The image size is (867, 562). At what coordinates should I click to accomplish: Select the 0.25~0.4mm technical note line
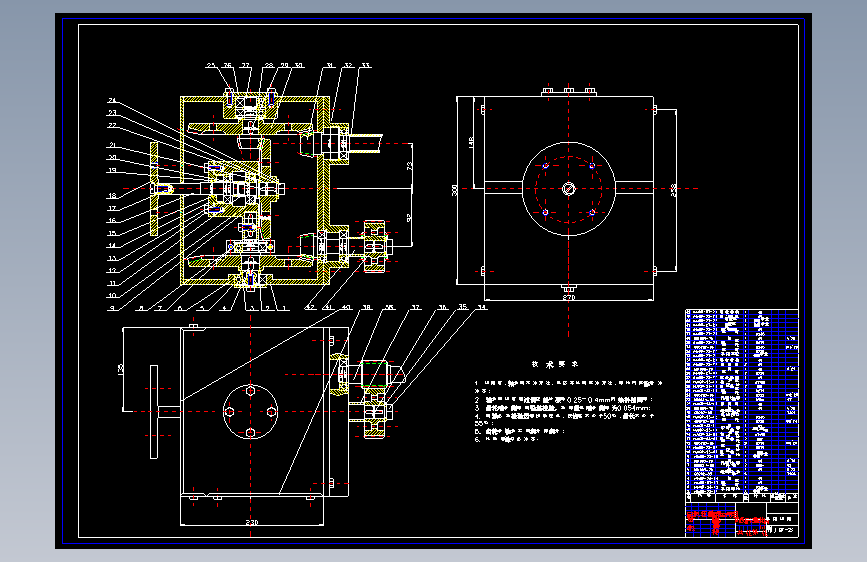[565, 399]
